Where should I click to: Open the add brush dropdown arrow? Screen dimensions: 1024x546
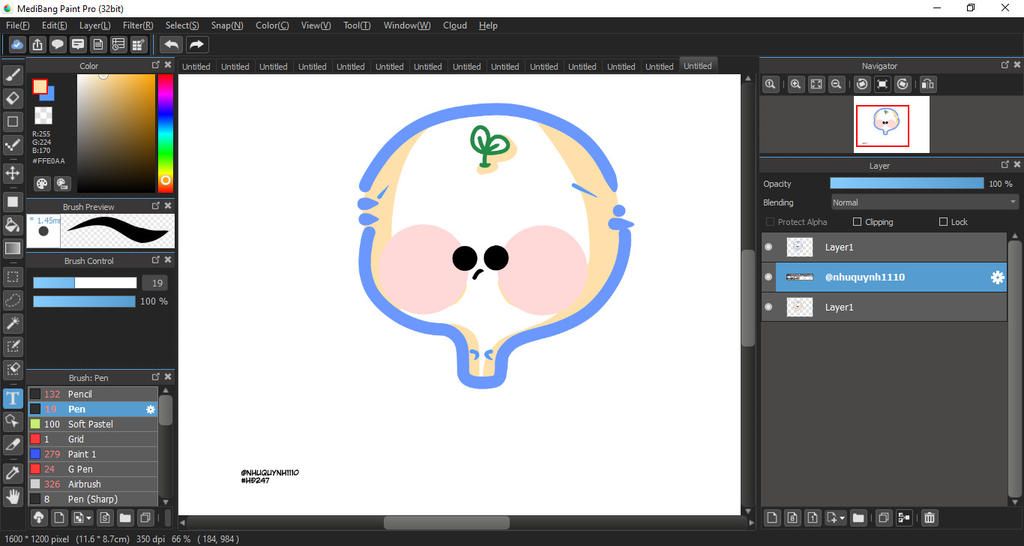point(88,518)
